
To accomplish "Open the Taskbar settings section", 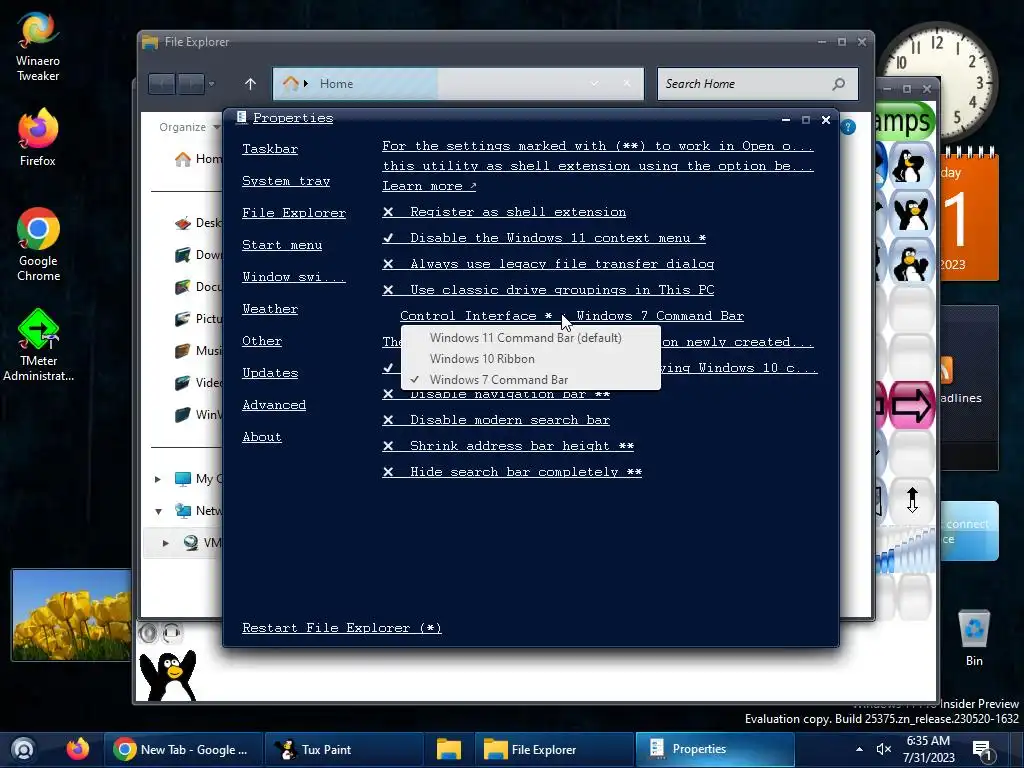I will point(270,149).
